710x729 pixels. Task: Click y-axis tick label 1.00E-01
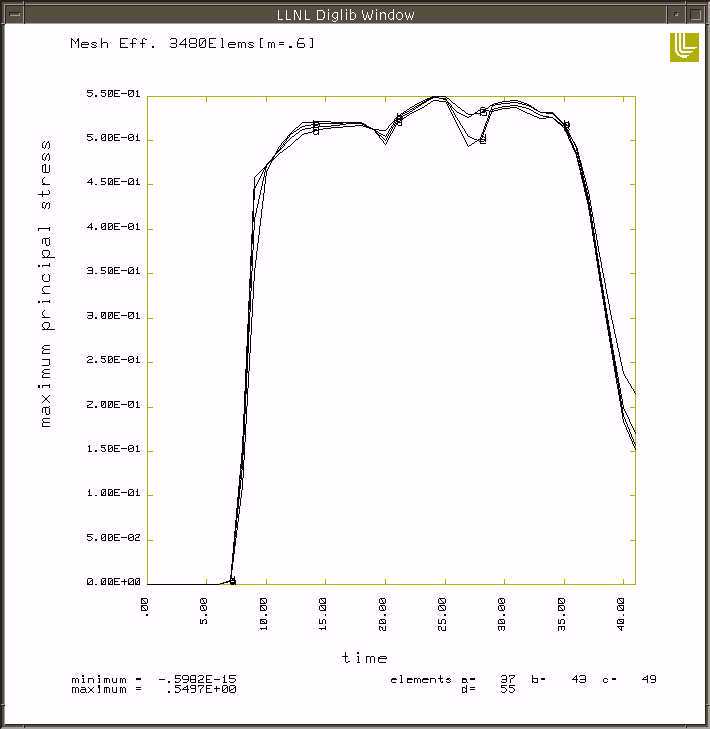tap(113, 493)
